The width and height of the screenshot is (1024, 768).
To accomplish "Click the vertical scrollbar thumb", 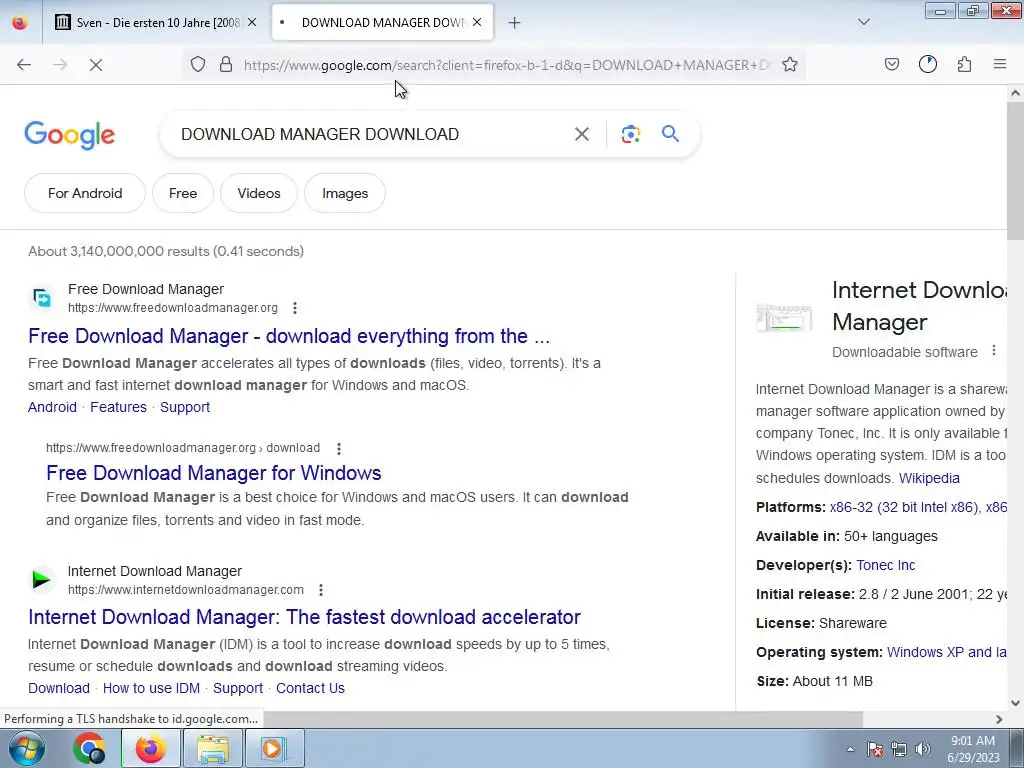I will tap(1015, 171).
